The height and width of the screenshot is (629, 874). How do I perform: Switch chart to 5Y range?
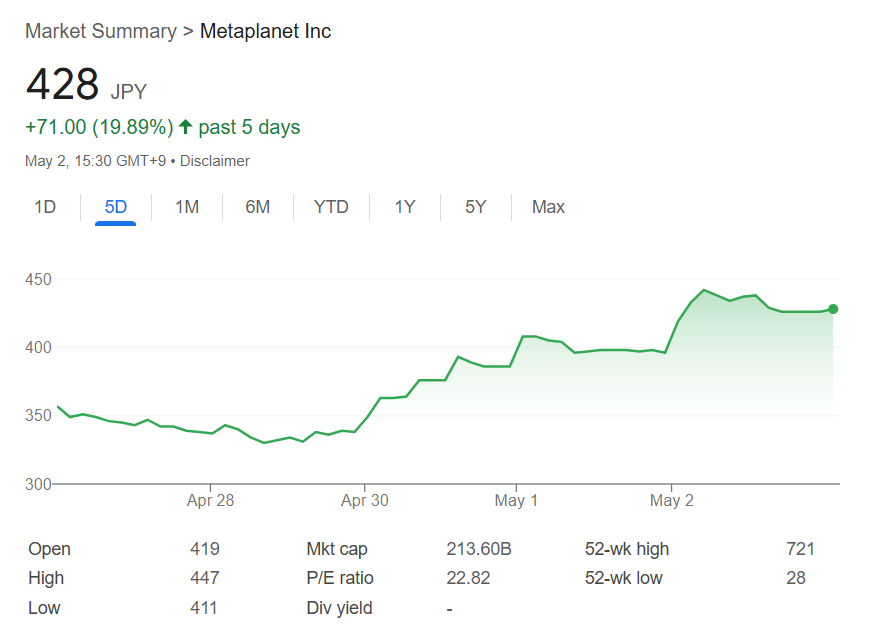(475, 207)
